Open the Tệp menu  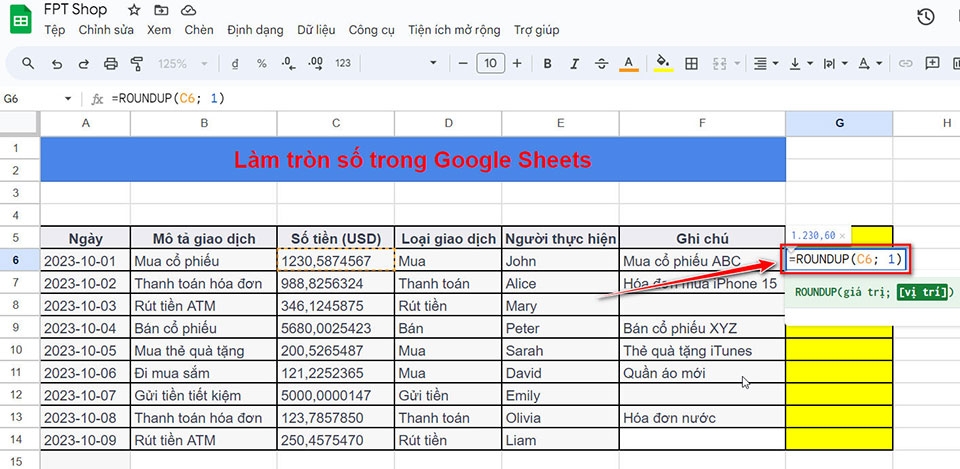(54, 30)
